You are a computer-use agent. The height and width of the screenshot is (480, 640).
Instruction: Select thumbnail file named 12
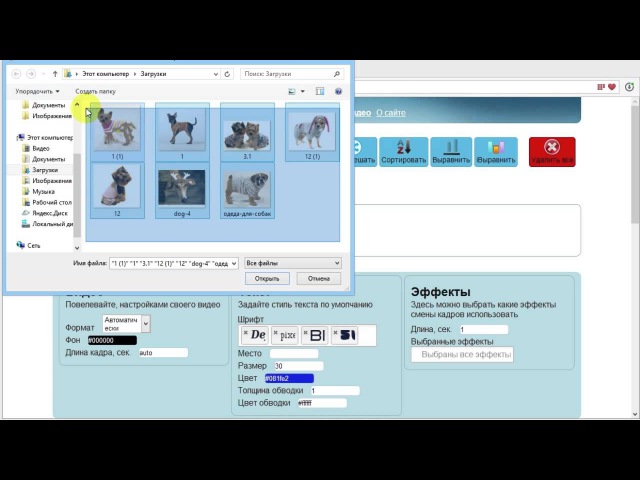pos(117,190)
